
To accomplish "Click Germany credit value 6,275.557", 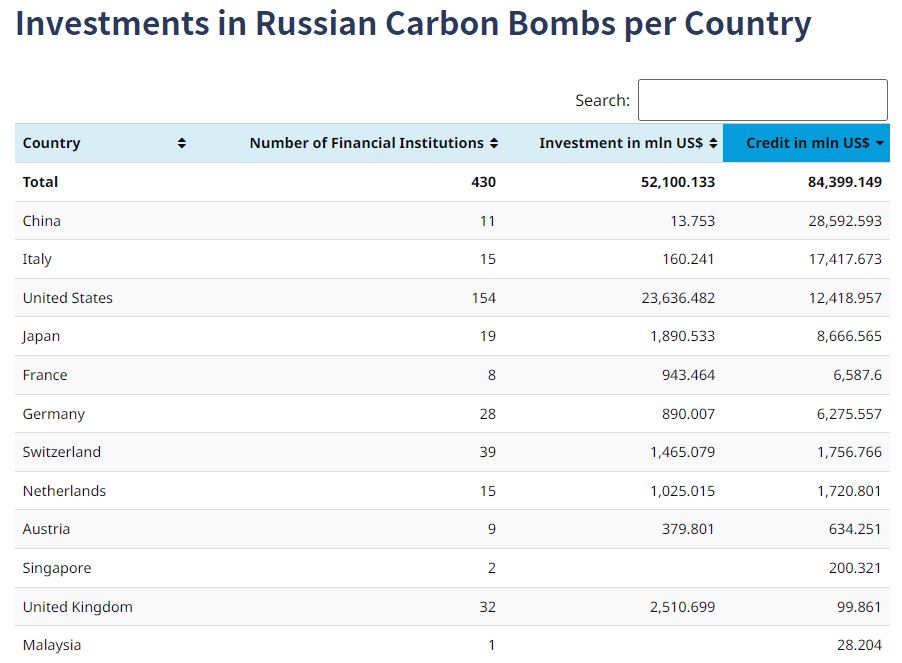I will click(x=849, y=414).
